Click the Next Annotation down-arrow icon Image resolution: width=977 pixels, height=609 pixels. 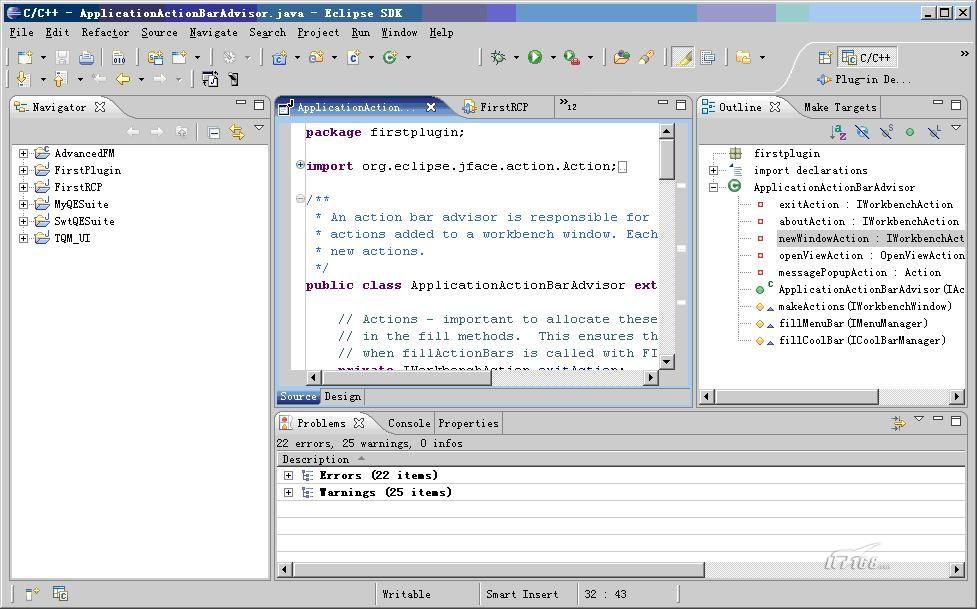(23, 79)
